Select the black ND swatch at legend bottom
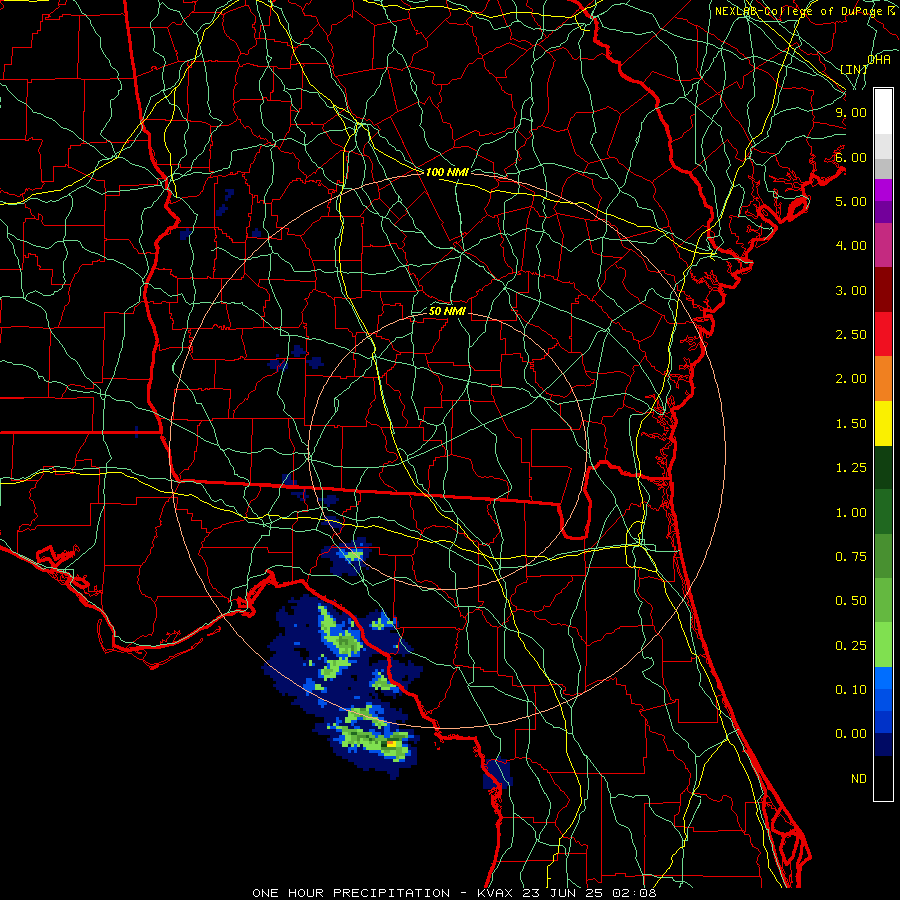Viewport: 900px width, 900px height. coord(883,778)
